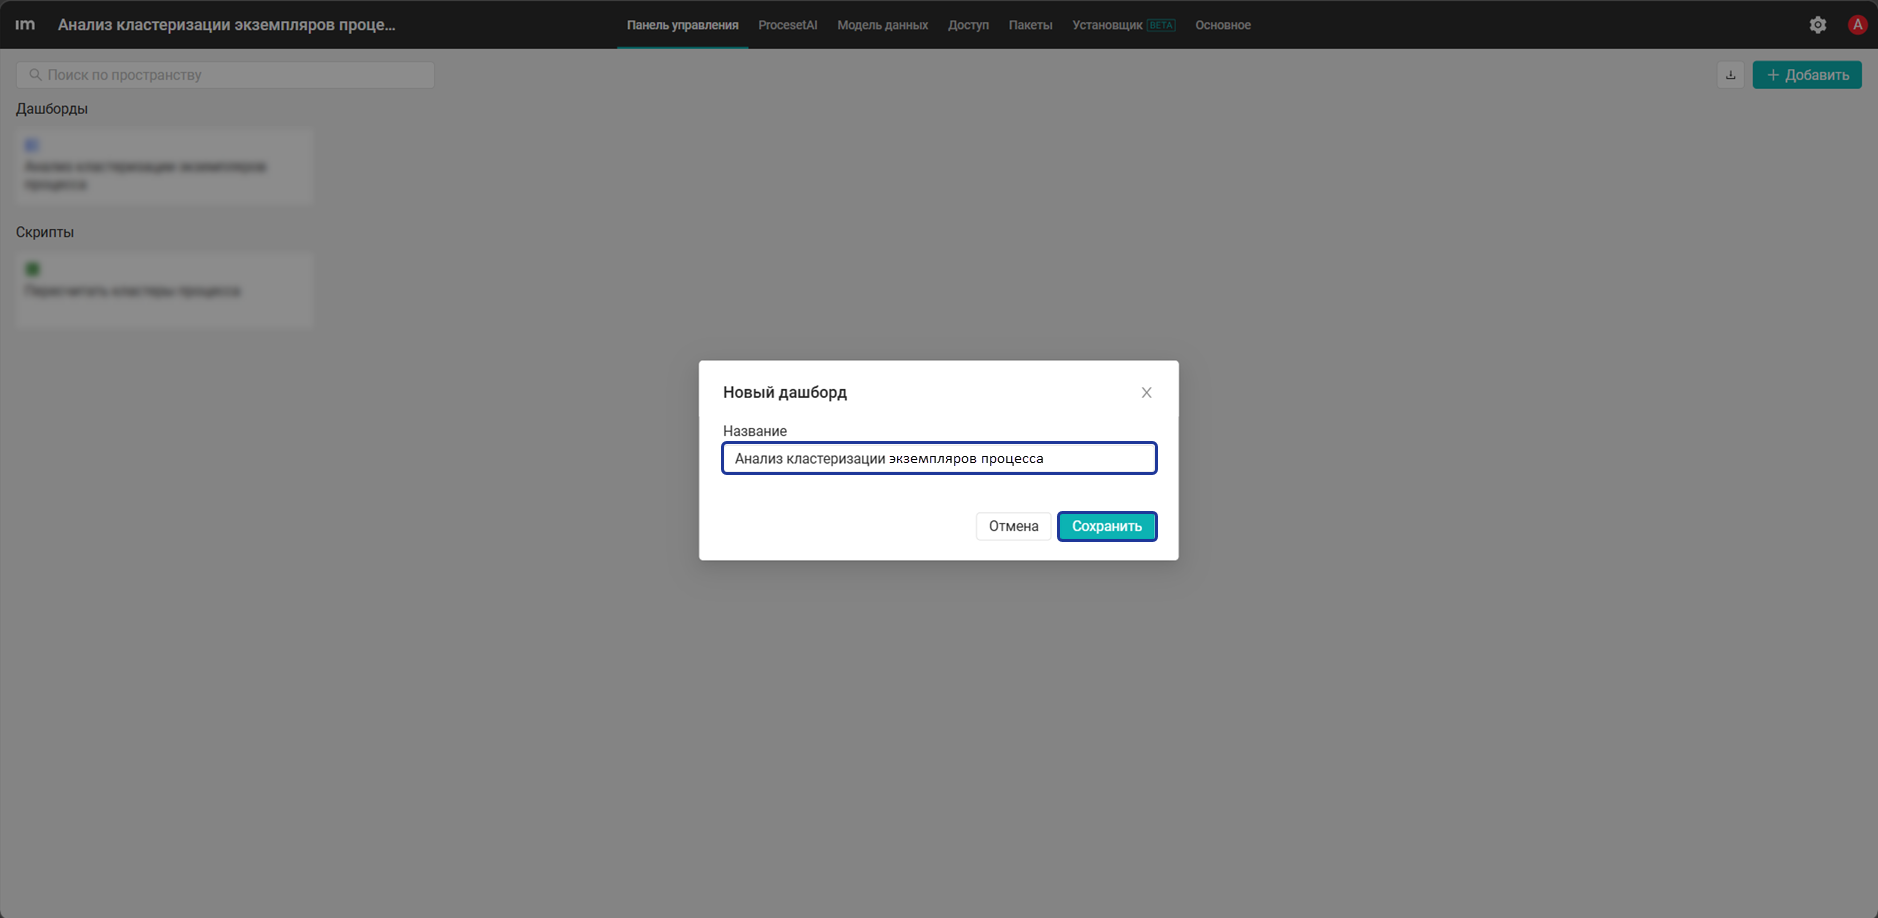
Task: Save the new dashboard with Сохранить
Action: [1107, 526]
